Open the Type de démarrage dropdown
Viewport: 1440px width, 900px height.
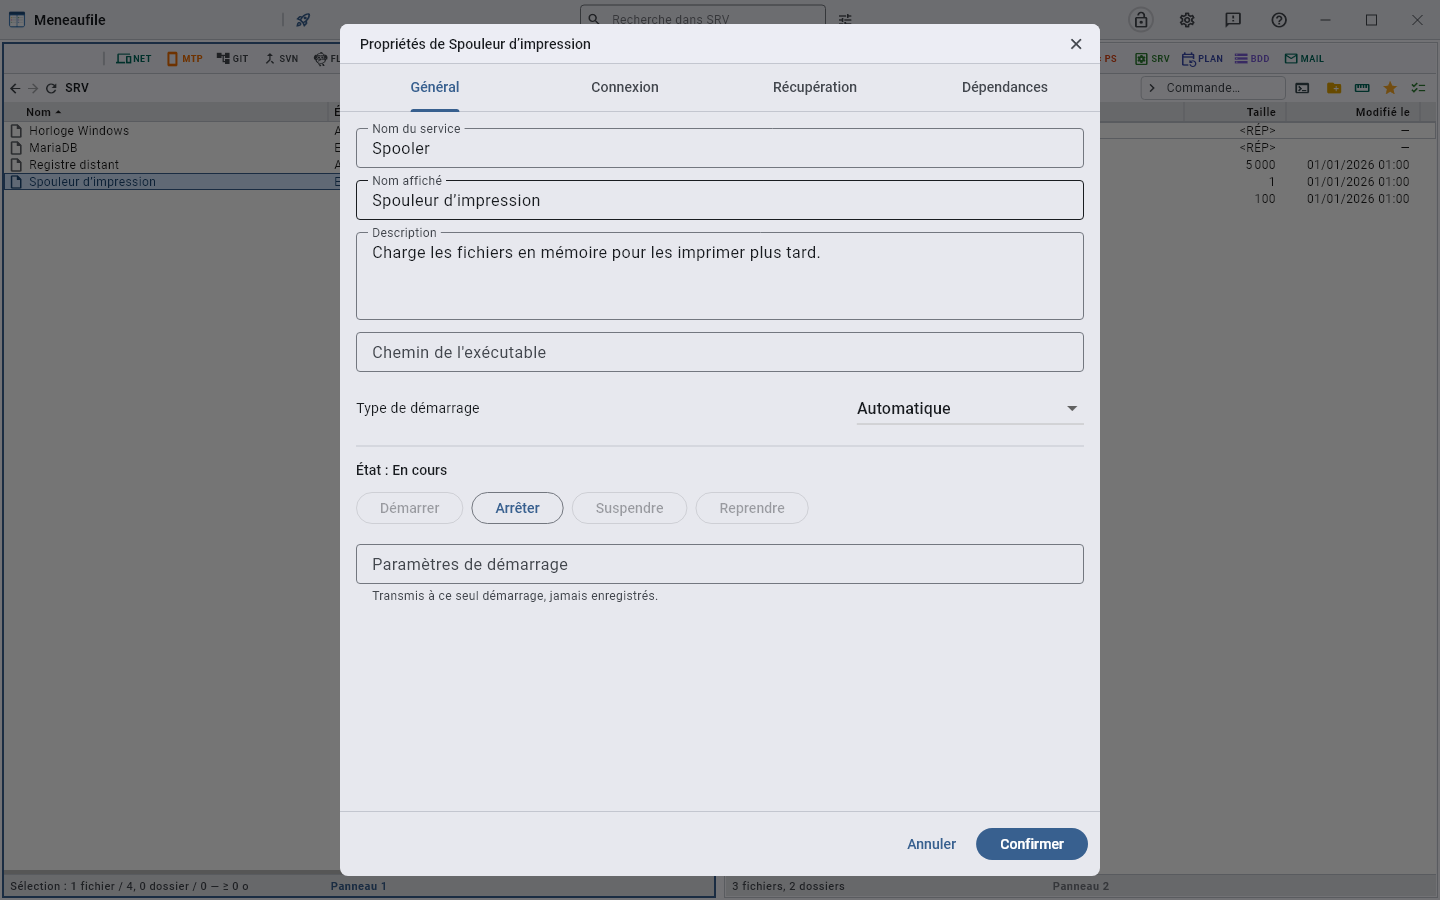[x=970, y=408]
